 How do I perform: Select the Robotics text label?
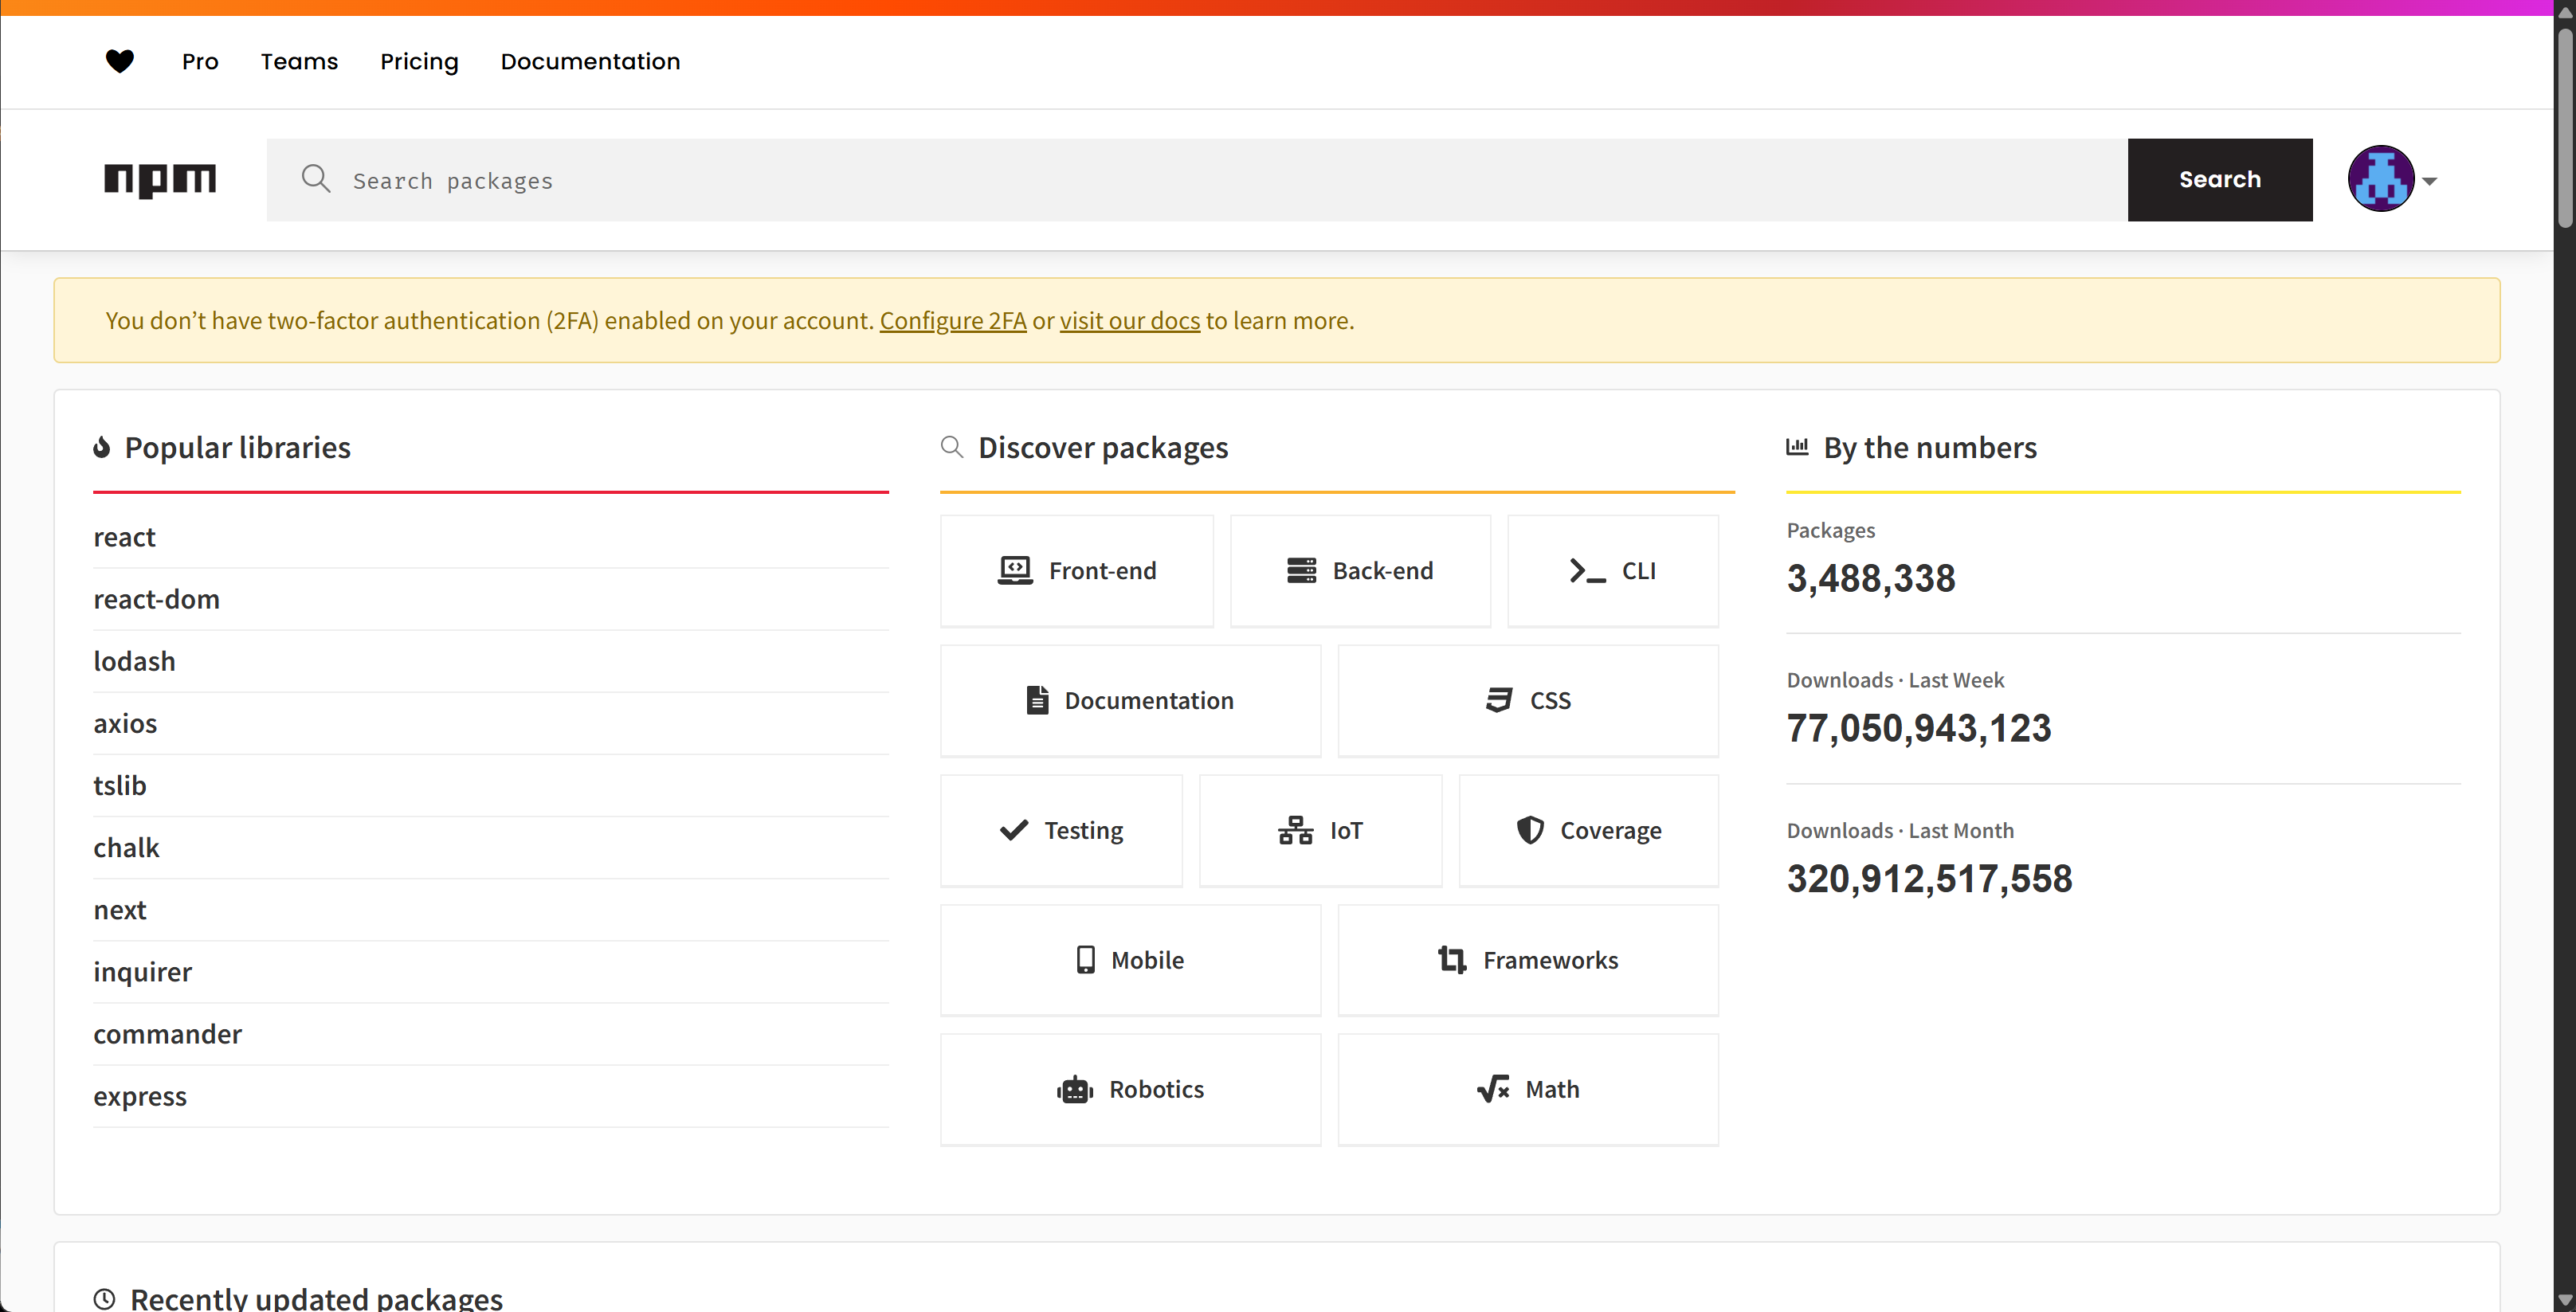coord(1156,1089)
